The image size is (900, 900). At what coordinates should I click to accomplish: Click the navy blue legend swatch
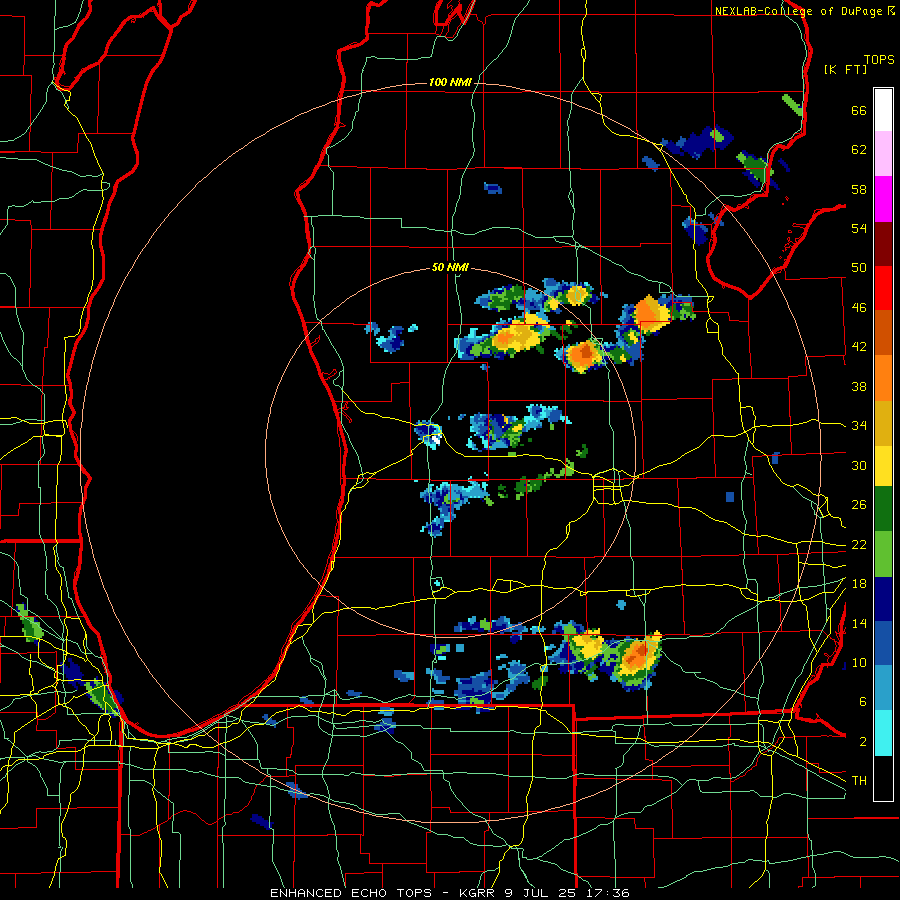[883, 599]
